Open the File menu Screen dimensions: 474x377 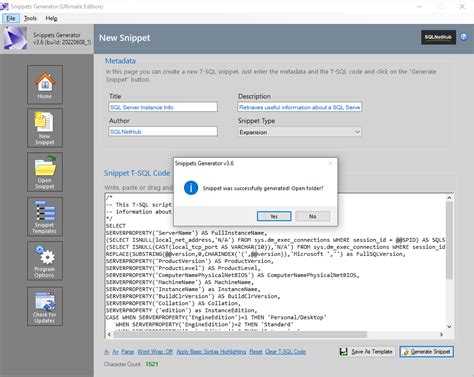coord(11,18)
